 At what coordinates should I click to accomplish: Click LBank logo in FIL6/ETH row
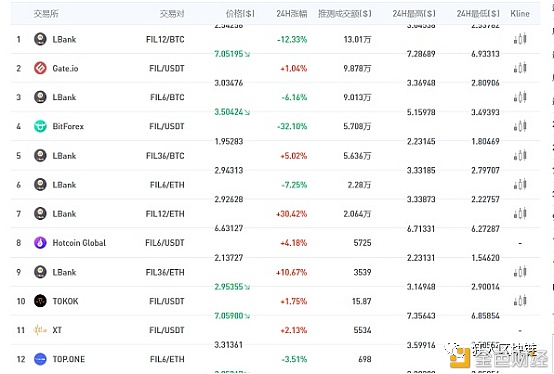(x=40, y=184)
